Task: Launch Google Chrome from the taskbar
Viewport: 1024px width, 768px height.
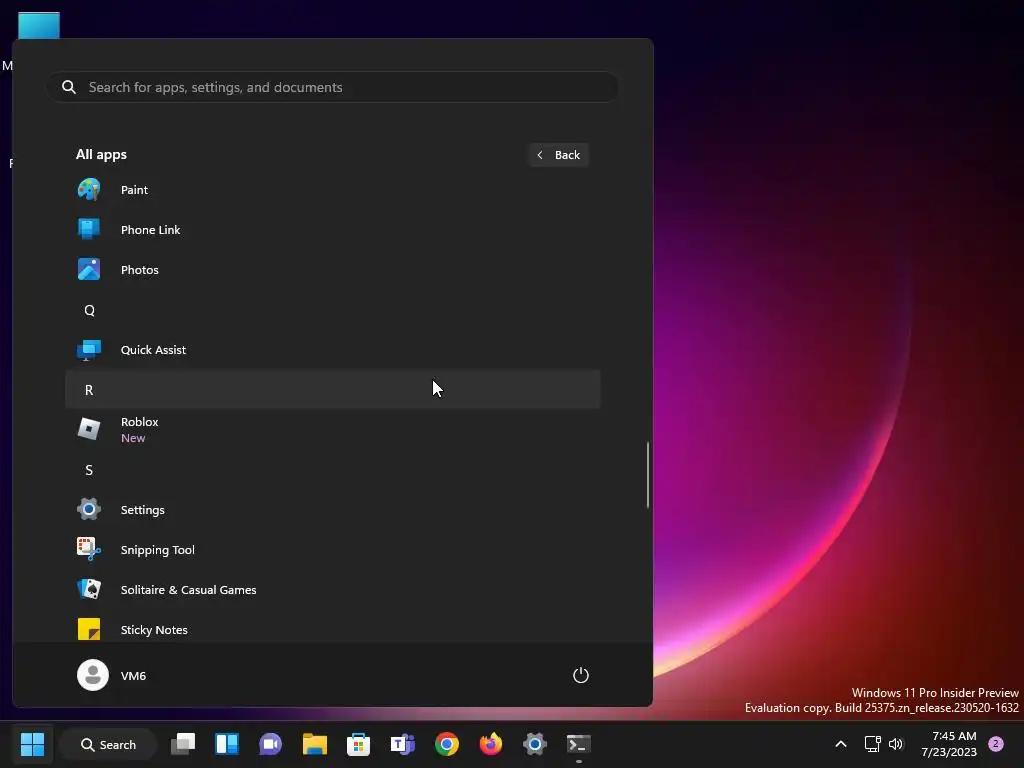Action: [447, 744]
